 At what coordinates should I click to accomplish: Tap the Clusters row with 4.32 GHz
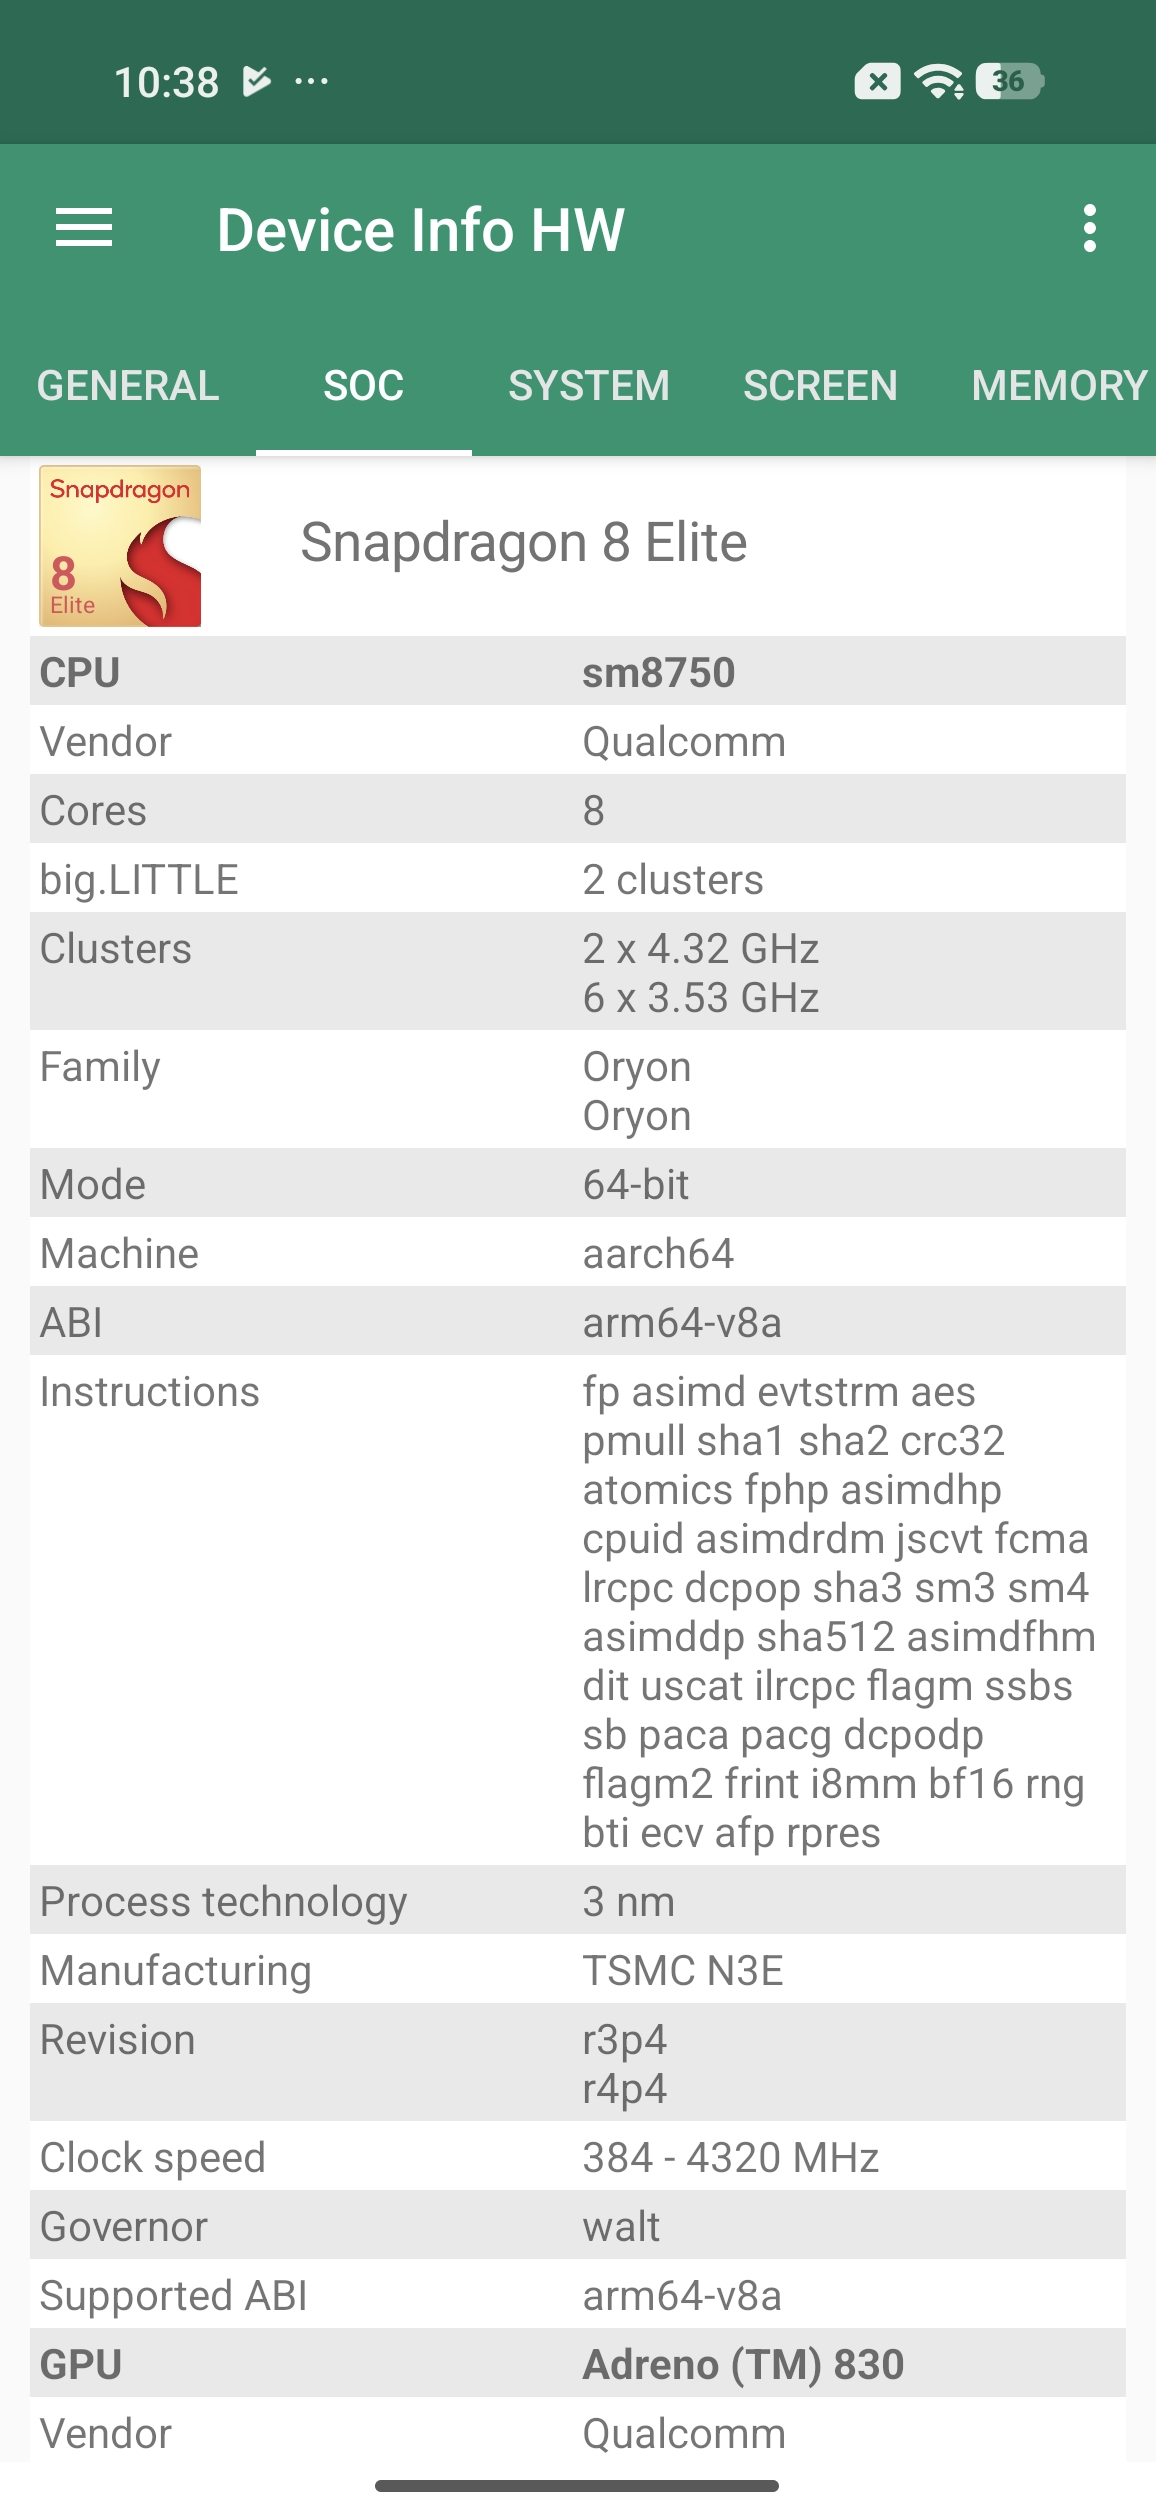point(578,972)
